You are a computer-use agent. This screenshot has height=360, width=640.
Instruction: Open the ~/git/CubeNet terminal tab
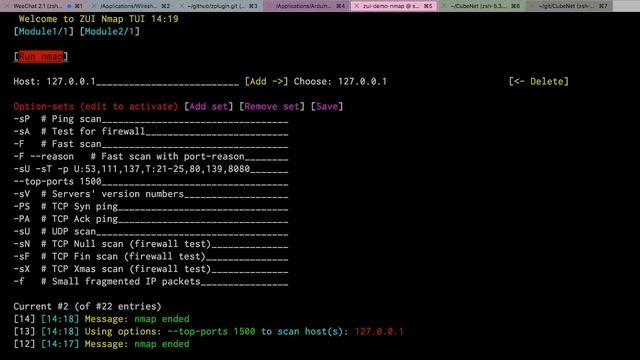click(x=569, y=6)
